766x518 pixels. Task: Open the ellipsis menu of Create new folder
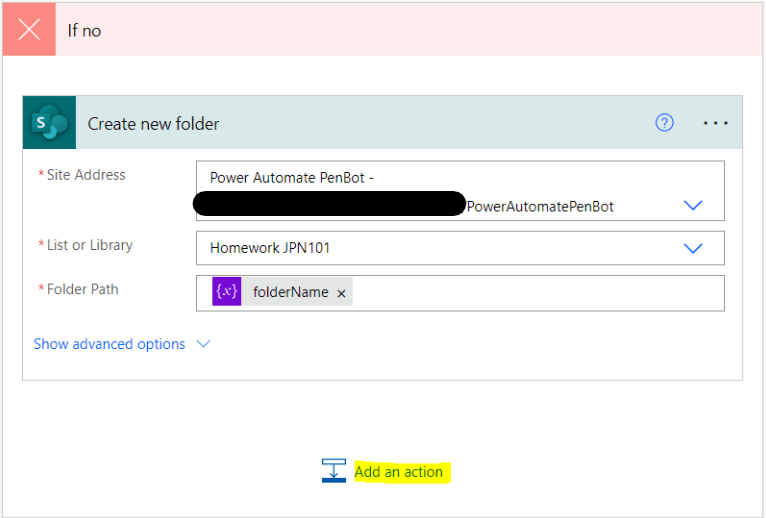pyautogui.click(x=716, y=123)
